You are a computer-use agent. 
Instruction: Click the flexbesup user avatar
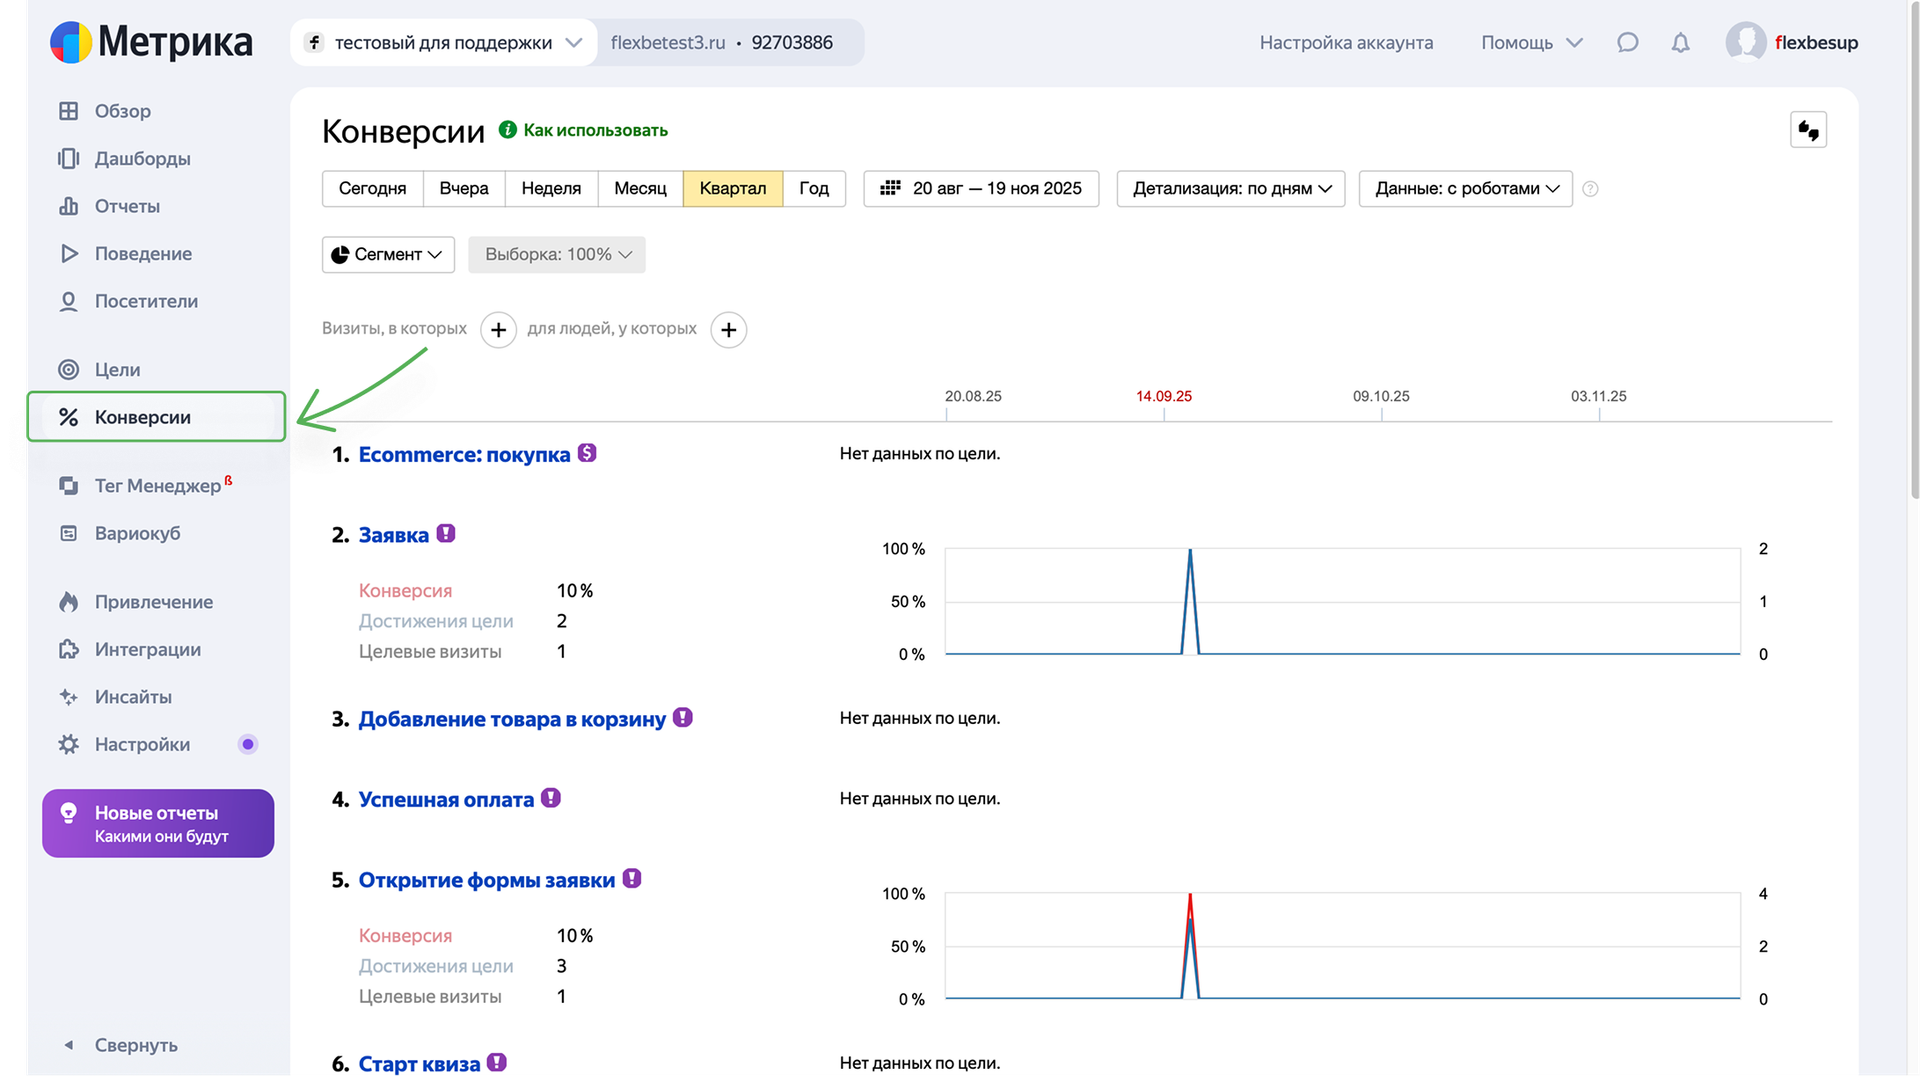(1745, 43)
